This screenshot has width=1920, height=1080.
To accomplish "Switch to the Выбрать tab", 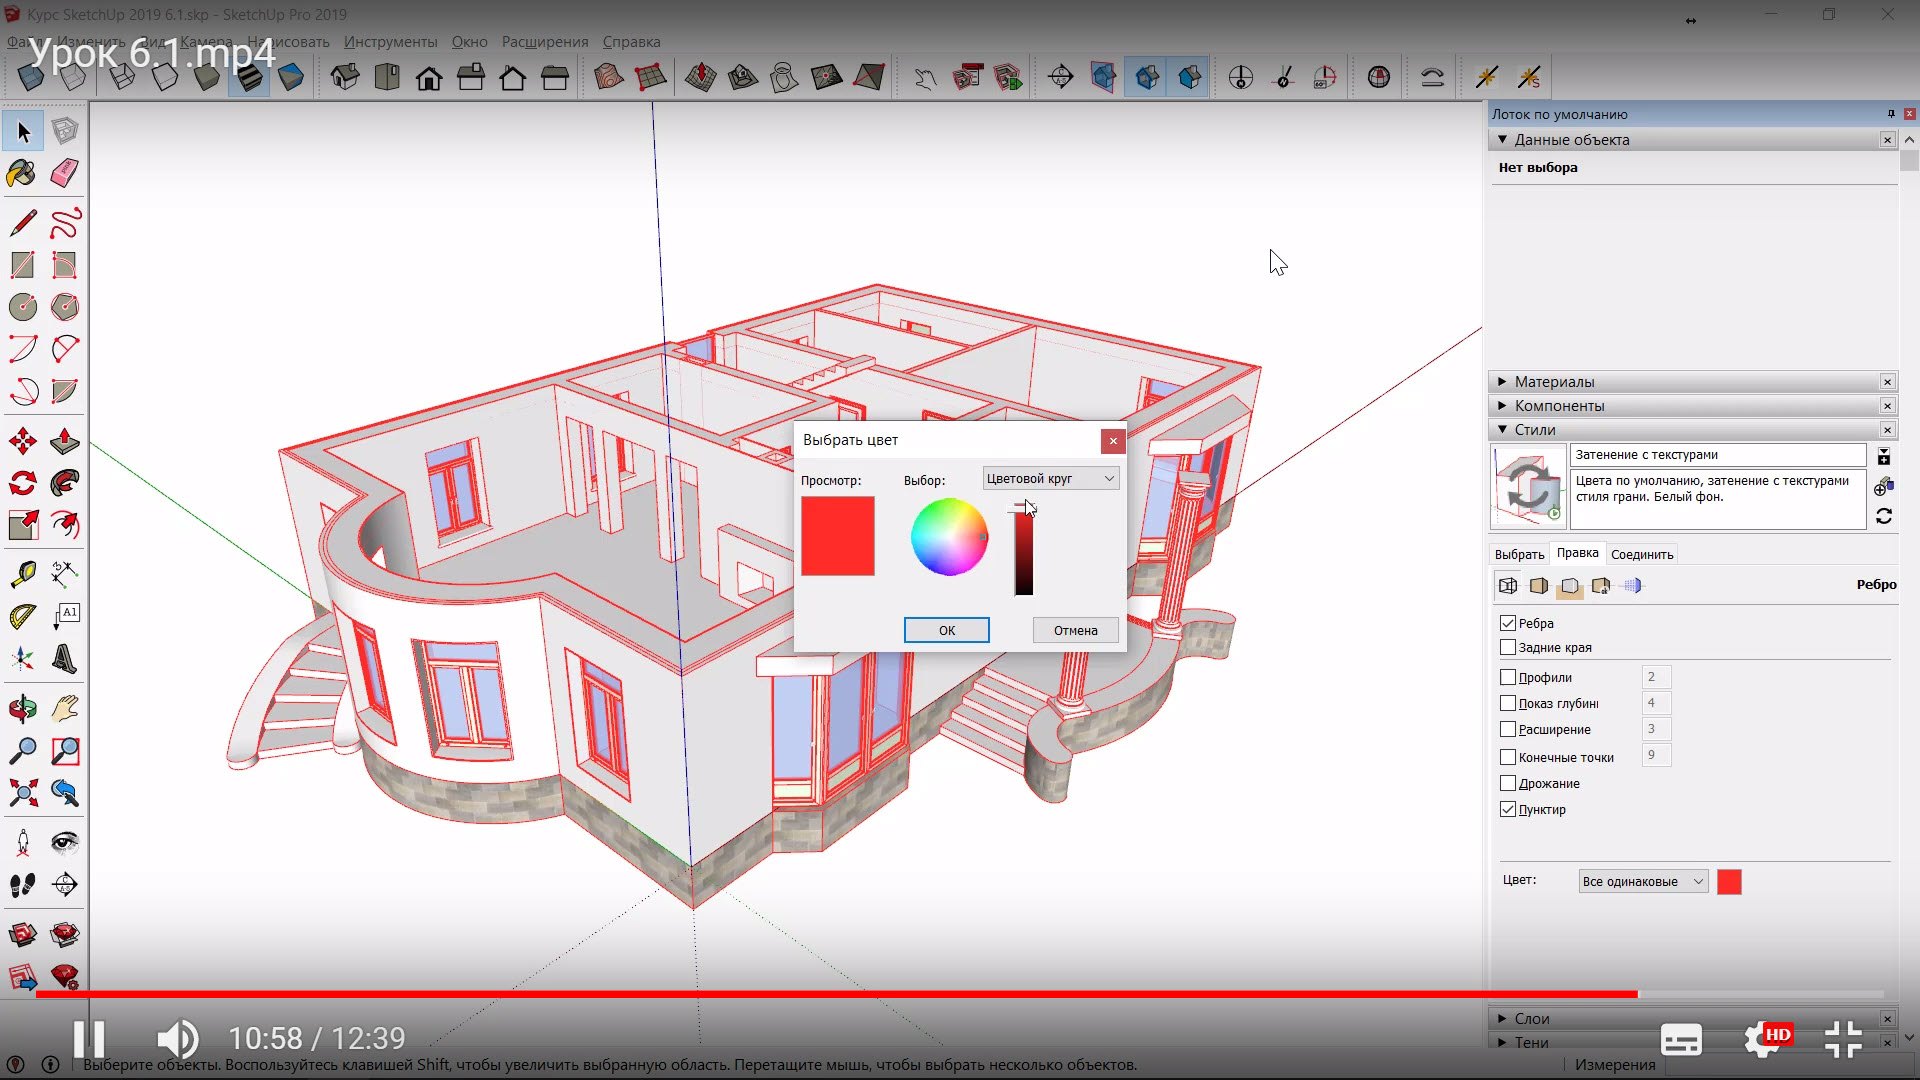I will [1519, 554].
